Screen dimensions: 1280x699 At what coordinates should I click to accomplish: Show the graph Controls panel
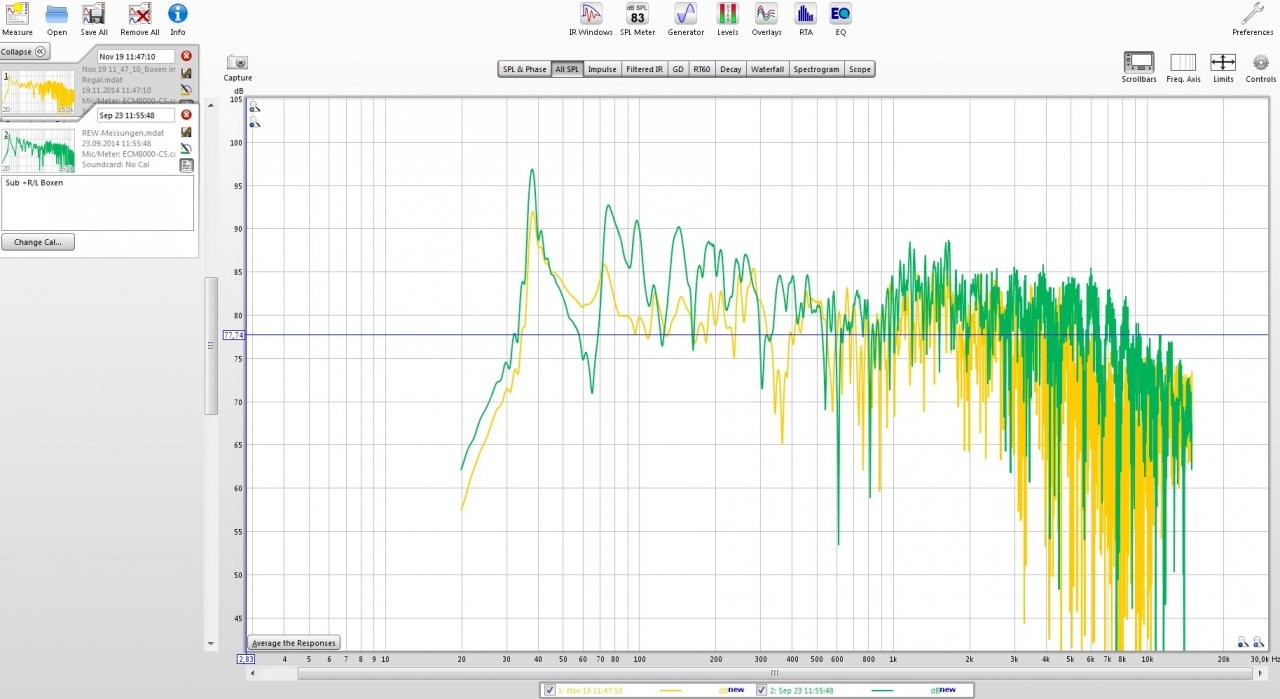tap(1261, 68)
